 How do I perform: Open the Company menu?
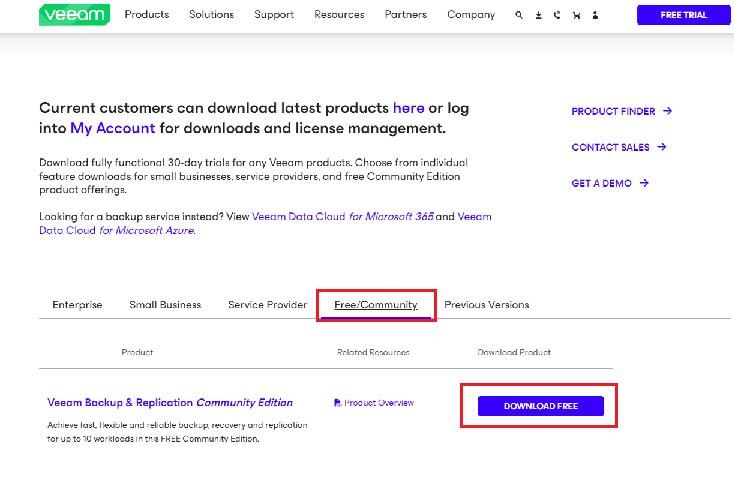(471, 15)
